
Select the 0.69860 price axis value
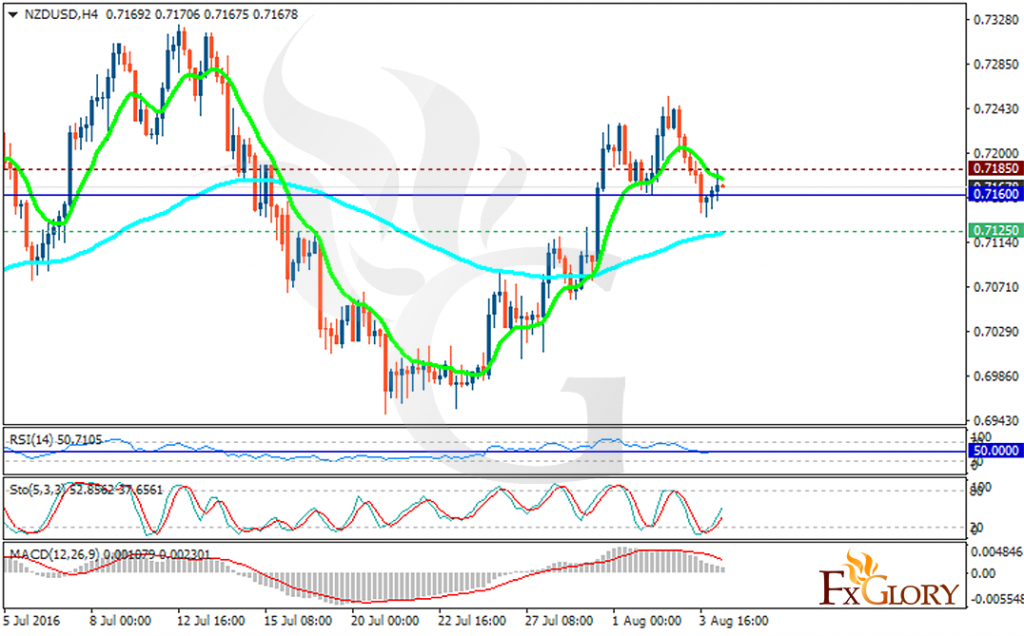click(x=996, y=375)
